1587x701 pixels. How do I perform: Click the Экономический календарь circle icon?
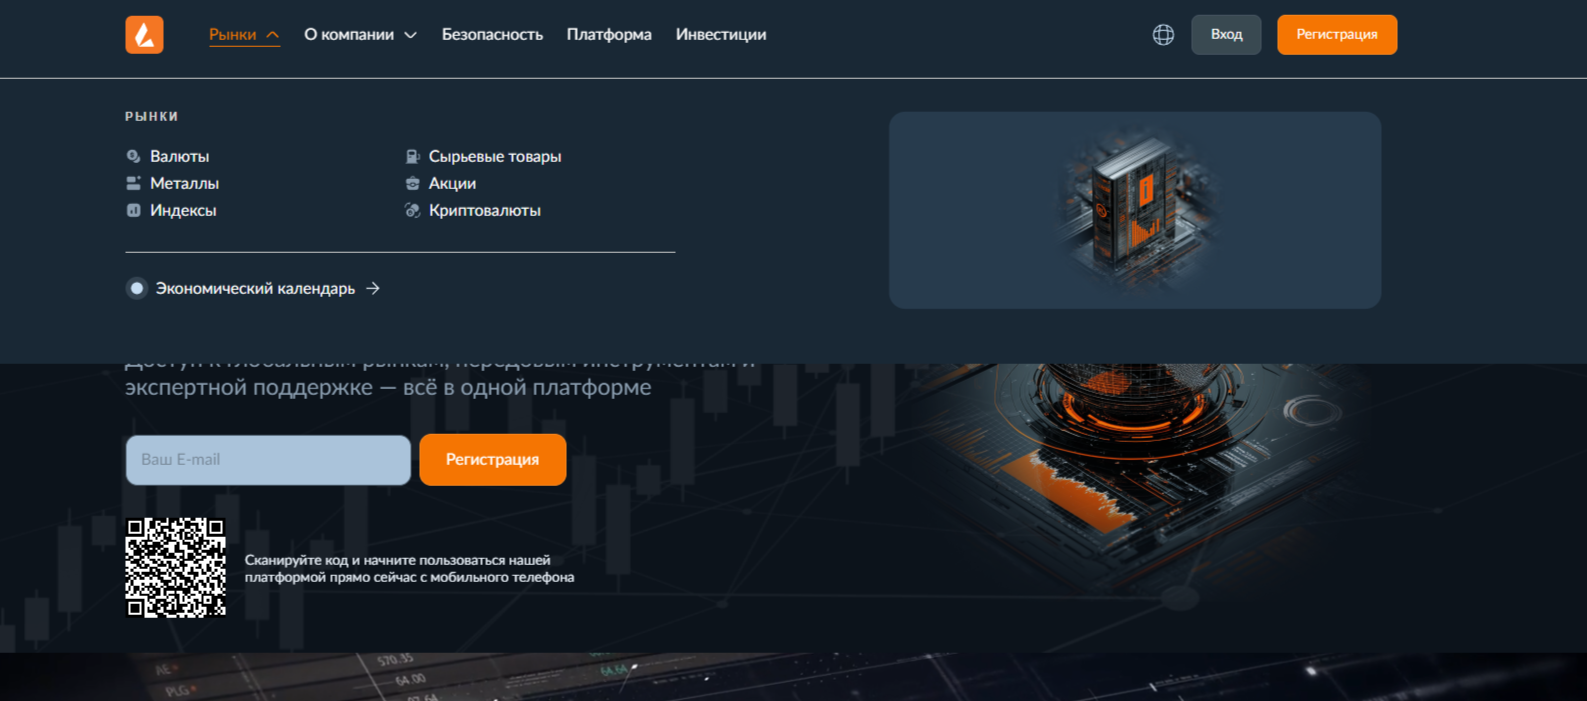pos(137,288)
